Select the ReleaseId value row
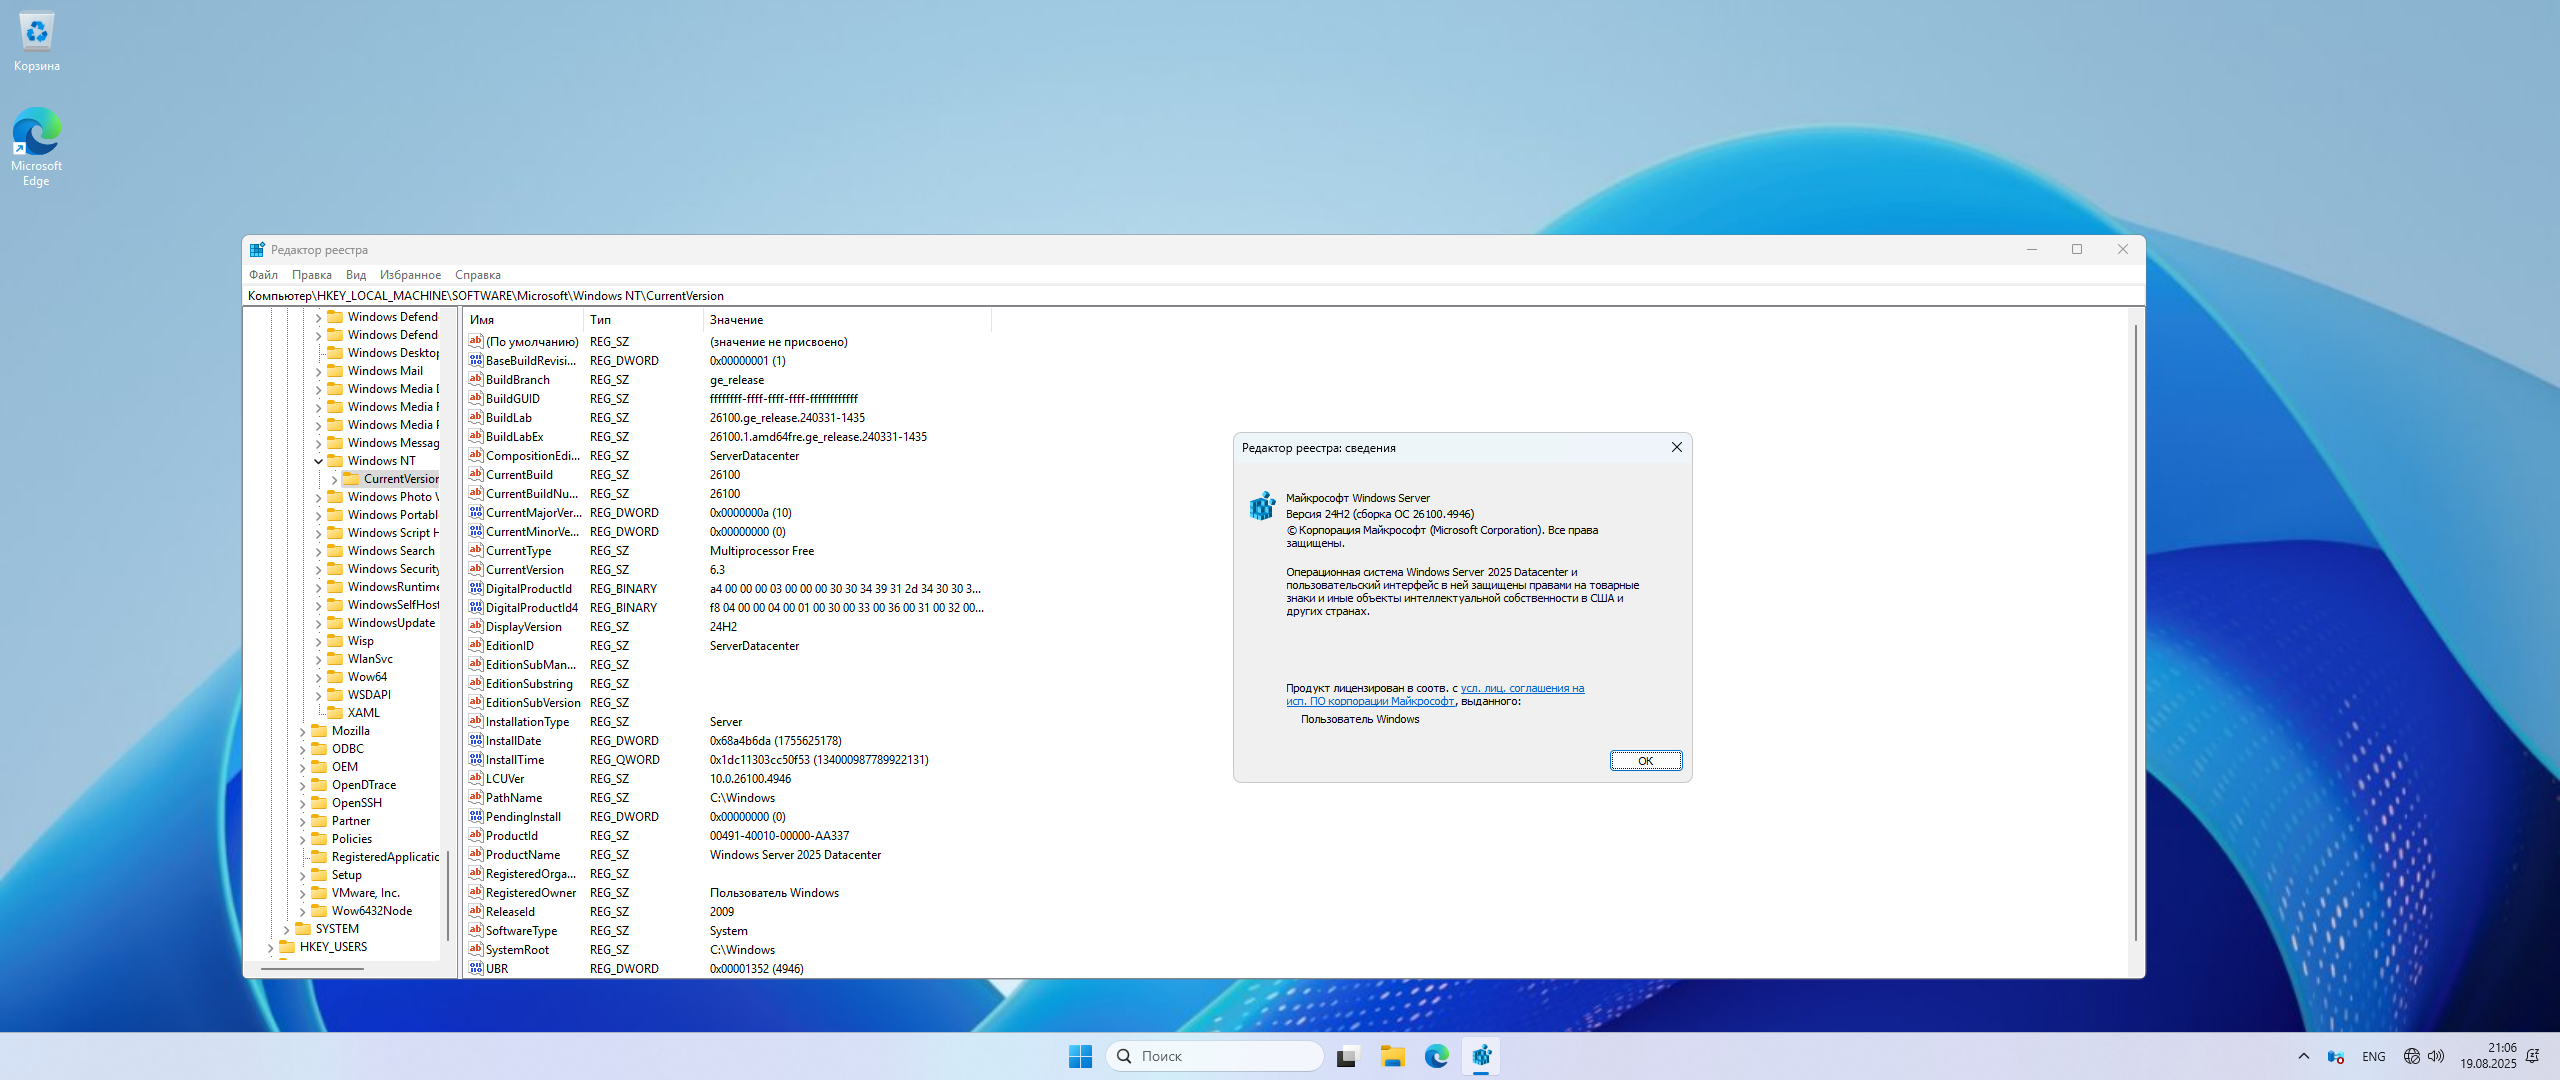The image size is (2560, 1080). click(728, 911)
